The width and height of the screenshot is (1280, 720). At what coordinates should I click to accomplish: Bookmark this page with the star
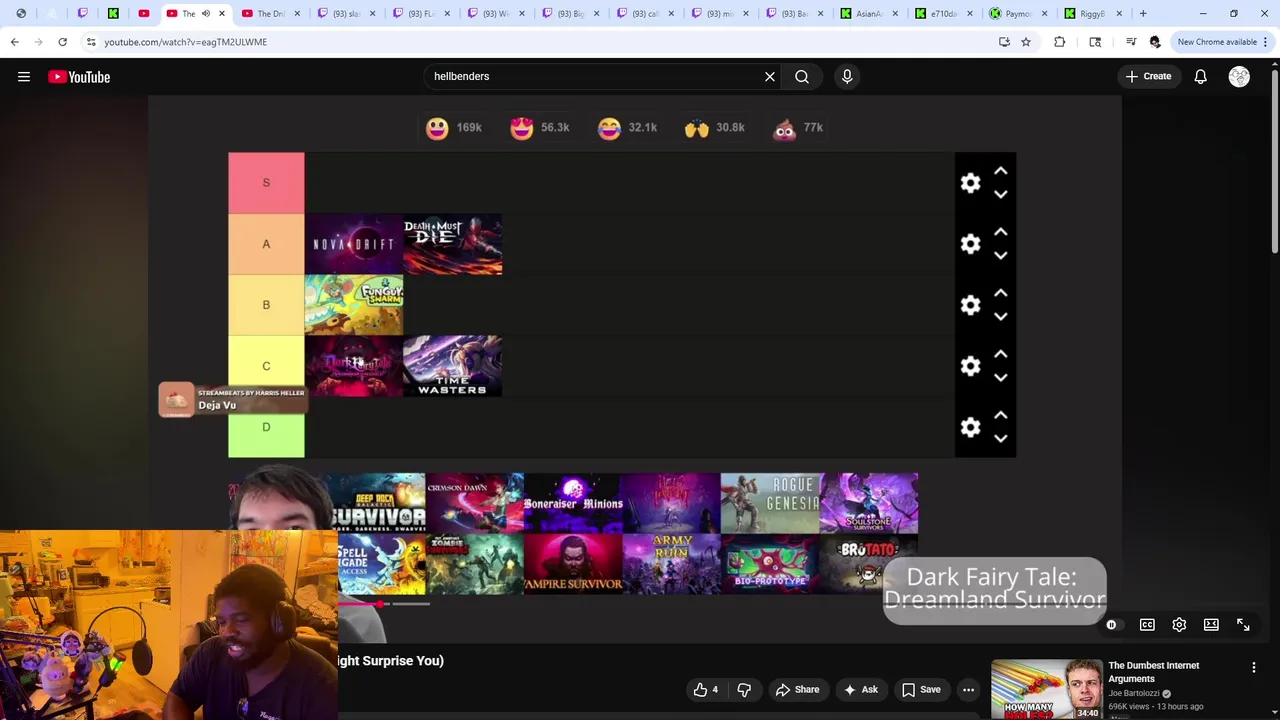click(x=1026, y=42)
